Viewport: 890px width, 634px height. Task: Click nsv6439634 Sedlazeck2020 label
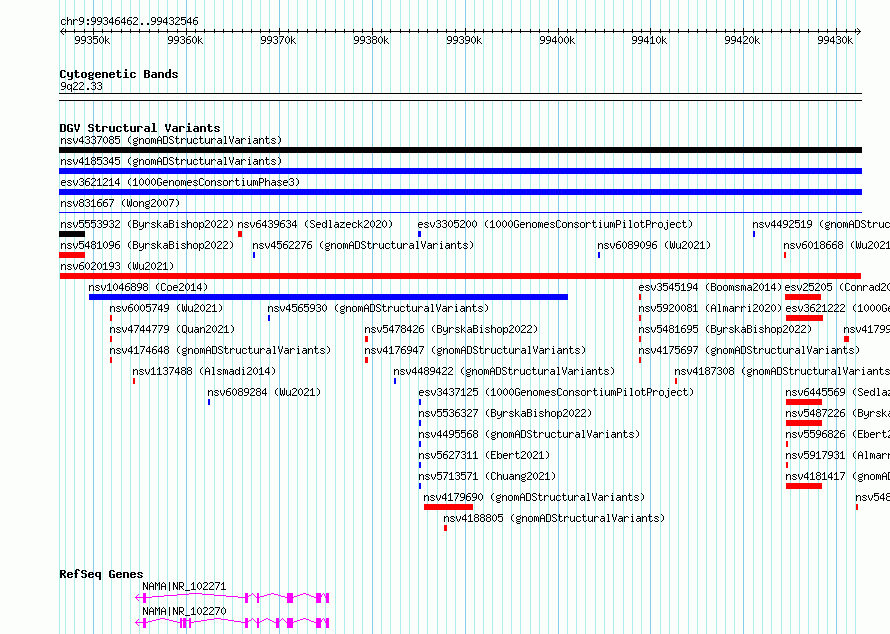point(315,224)
